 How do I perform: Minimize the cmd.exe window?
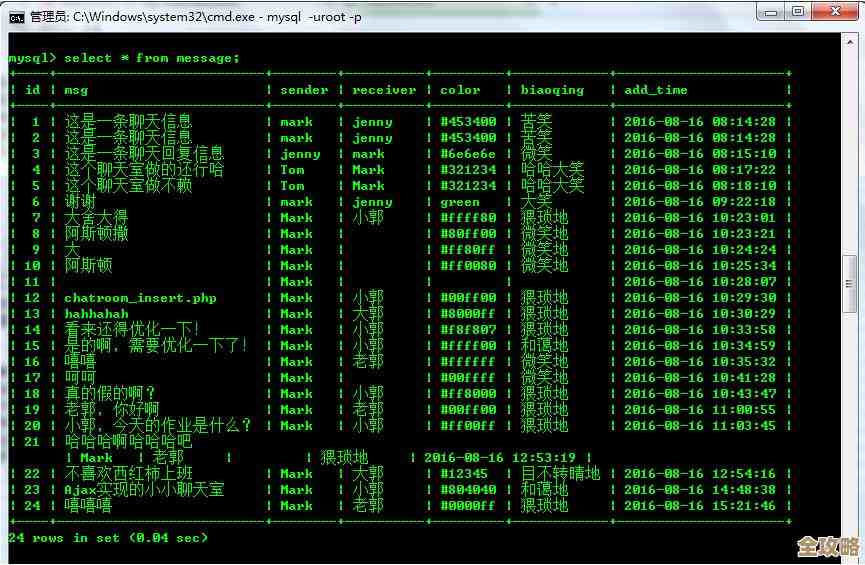(769, 12)
